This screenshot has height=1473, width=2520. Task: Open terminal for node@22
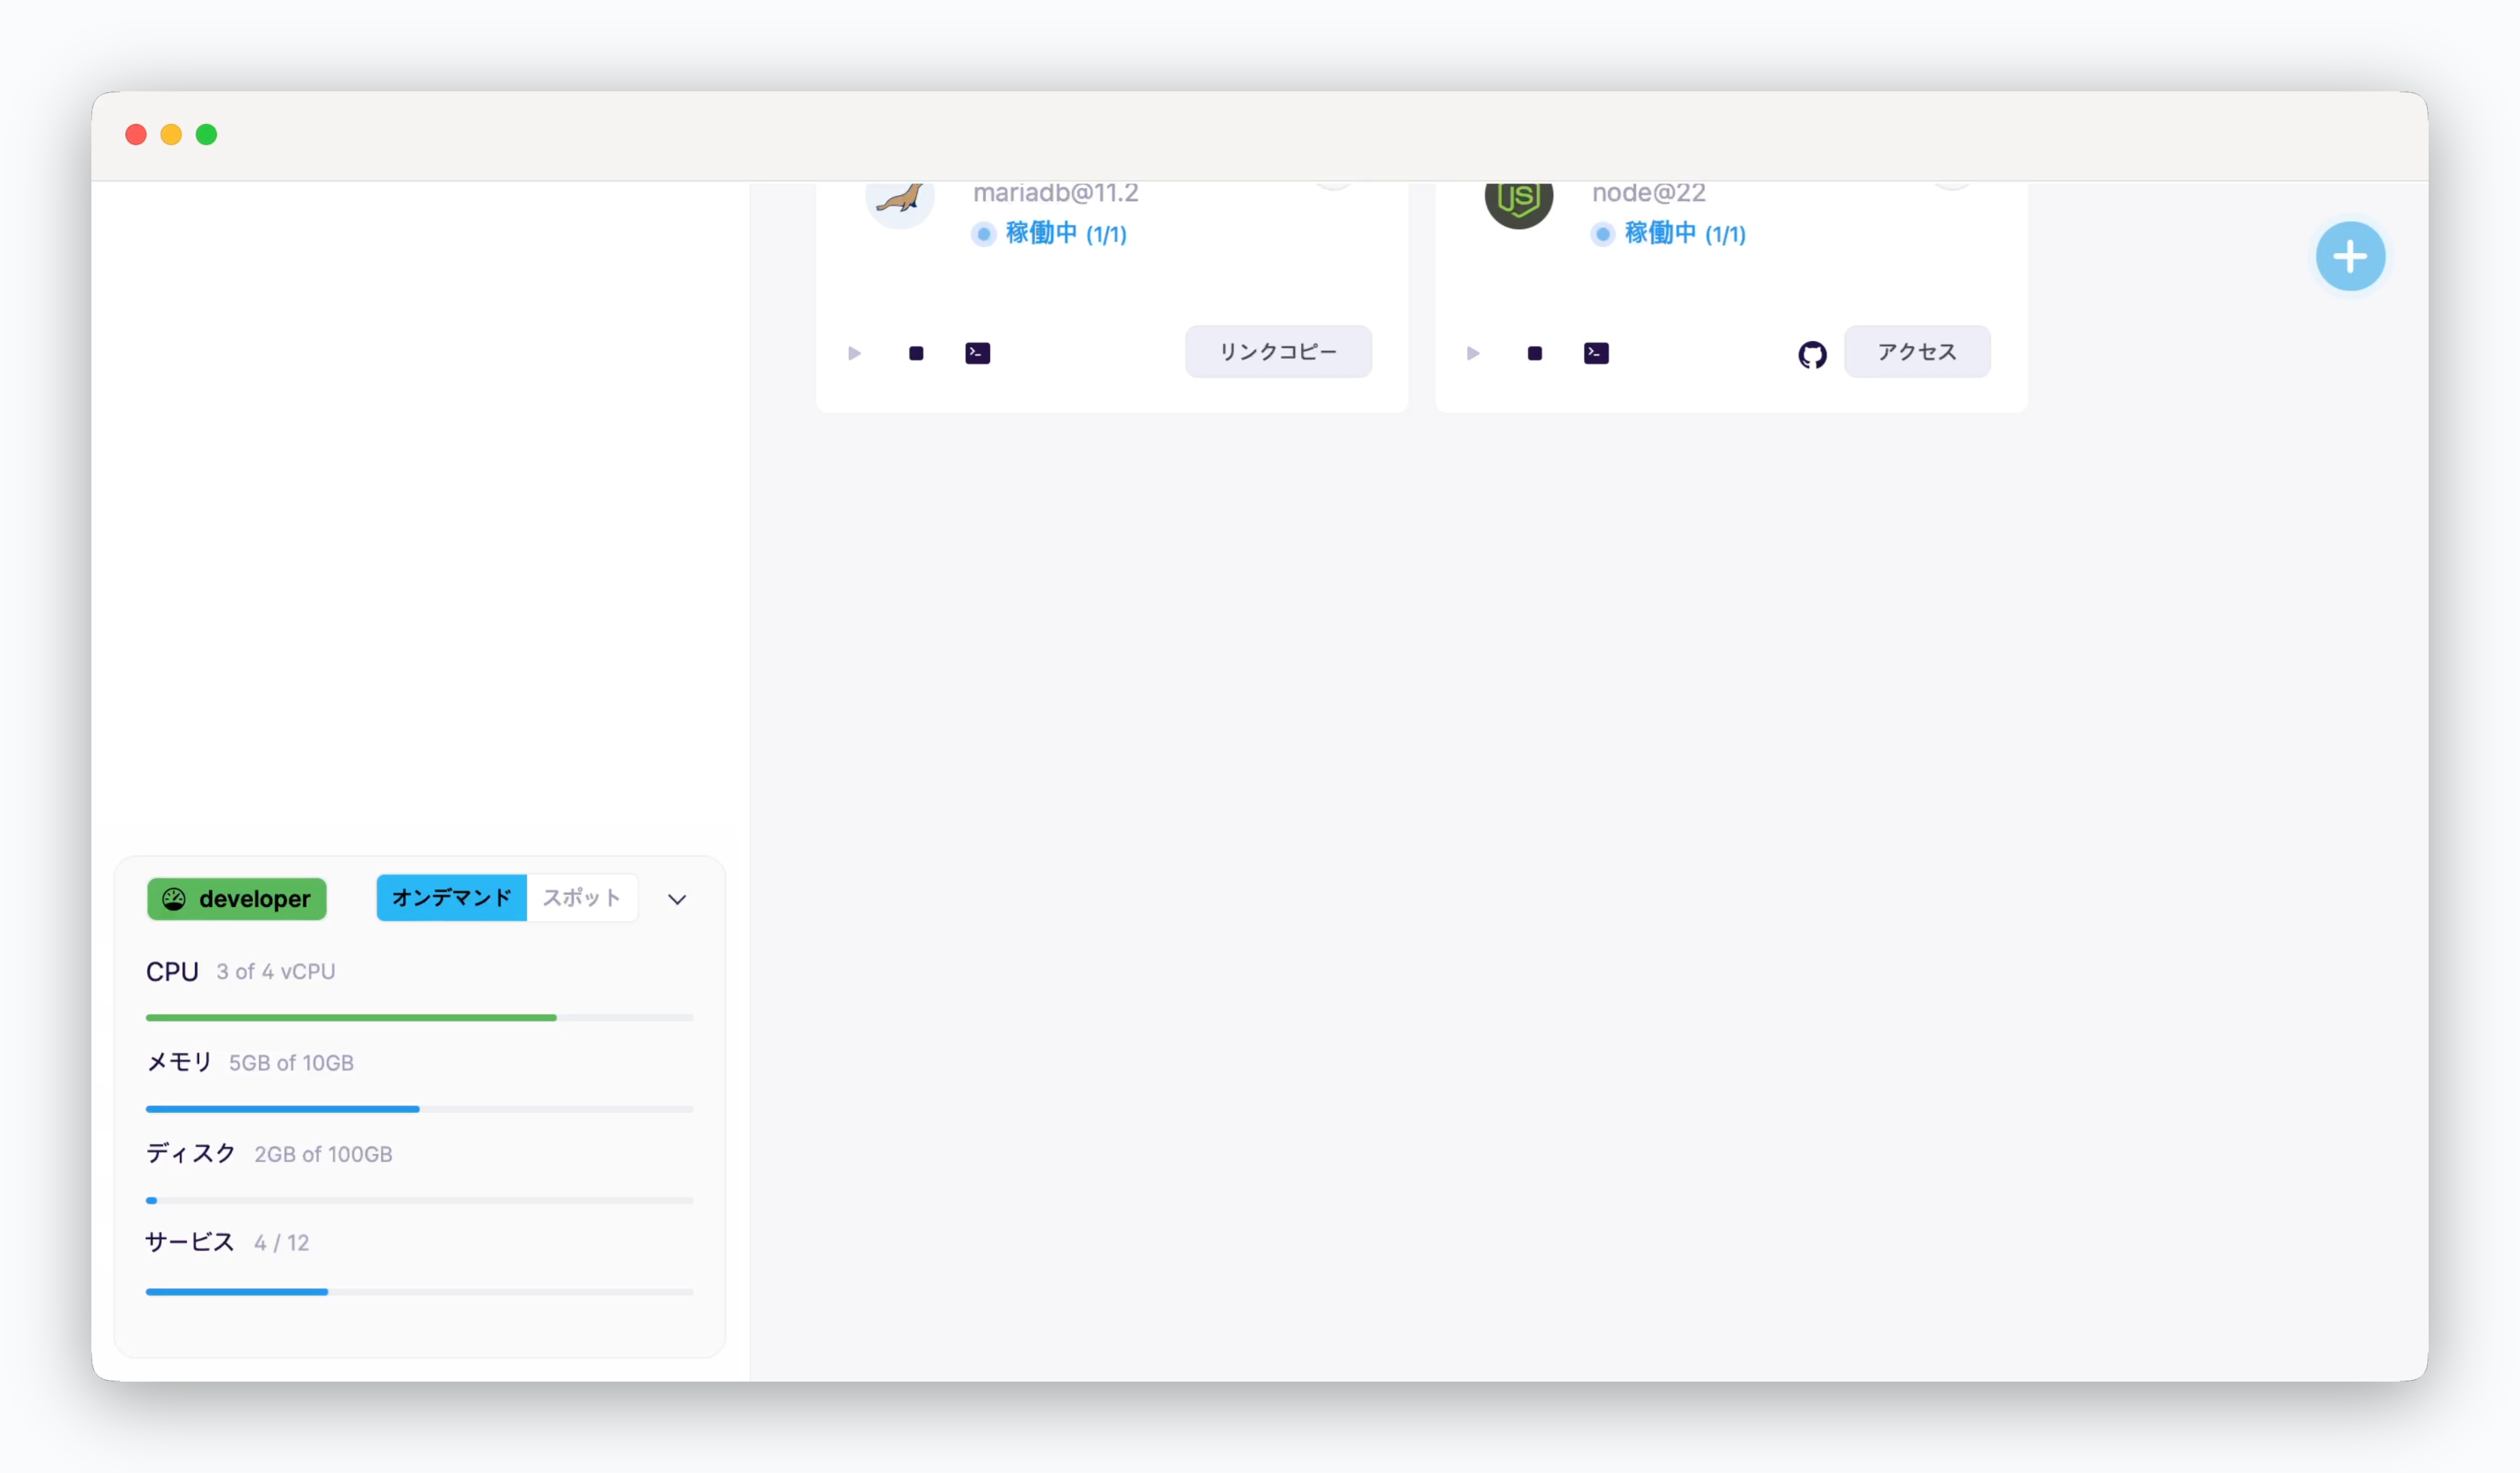(1597, 353)
